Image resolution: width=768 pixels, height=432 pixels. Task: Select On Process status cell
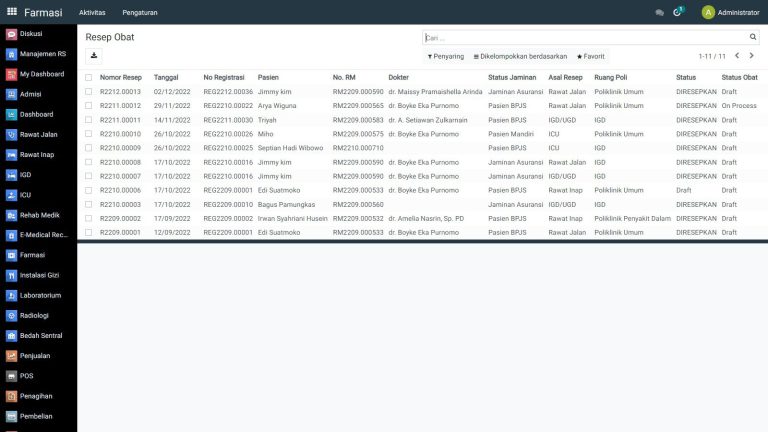(x=739, y=106)
